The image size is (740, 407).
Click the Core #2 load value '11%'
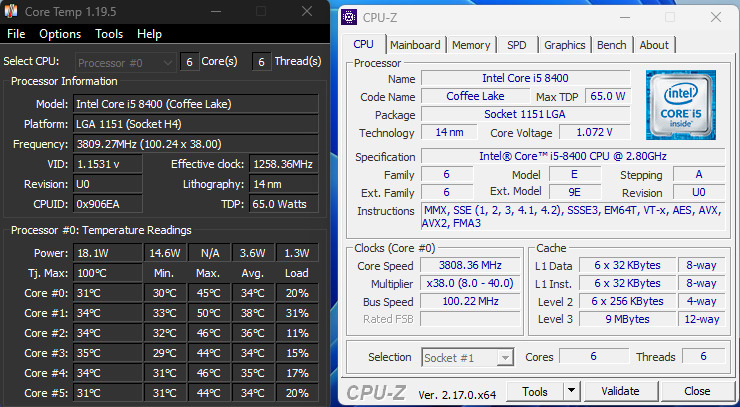(297, 333)
